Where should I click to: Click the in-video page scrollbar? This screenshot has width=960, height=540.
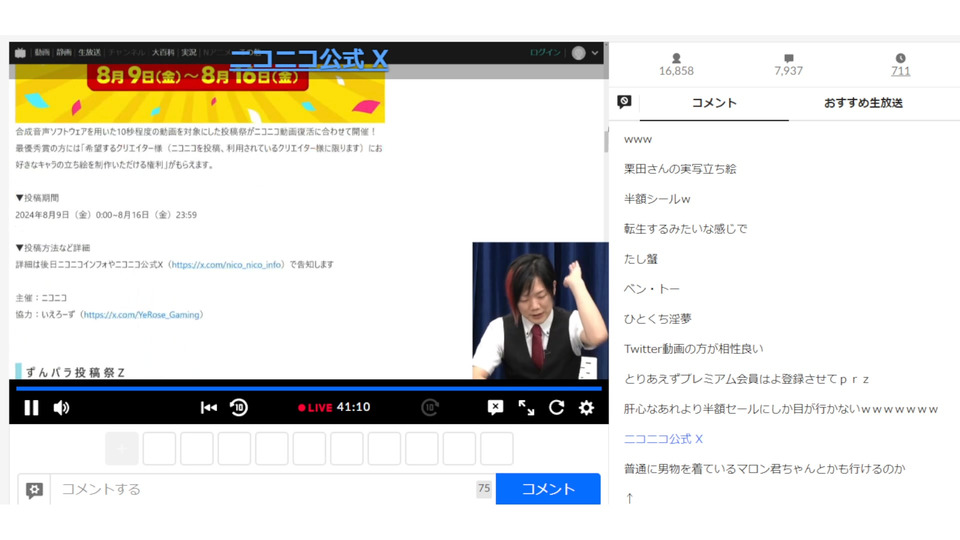click(x=606, y=141)
